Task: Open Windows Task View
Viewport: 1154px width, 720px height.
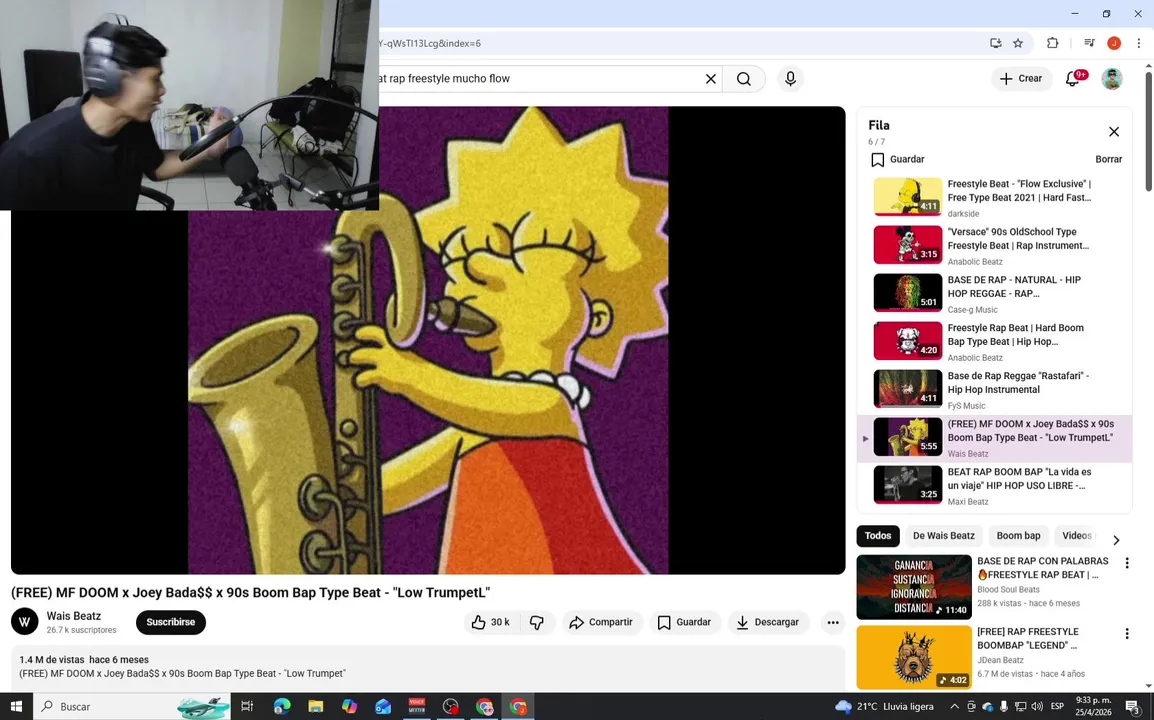Action: 247,707
